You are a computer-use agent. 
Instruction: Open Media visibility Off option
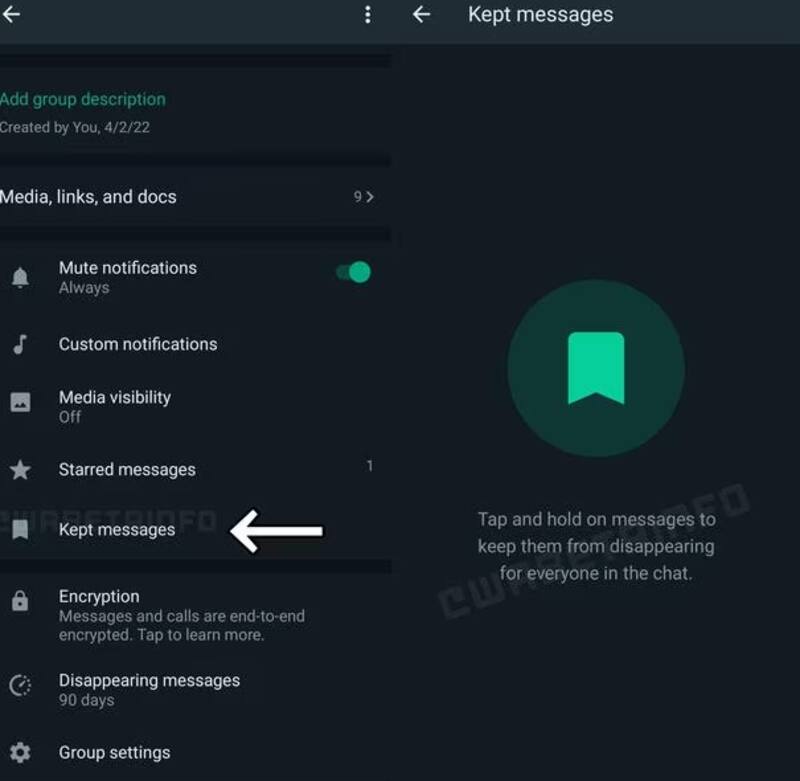pyautogui.click(x=114, y=406)
